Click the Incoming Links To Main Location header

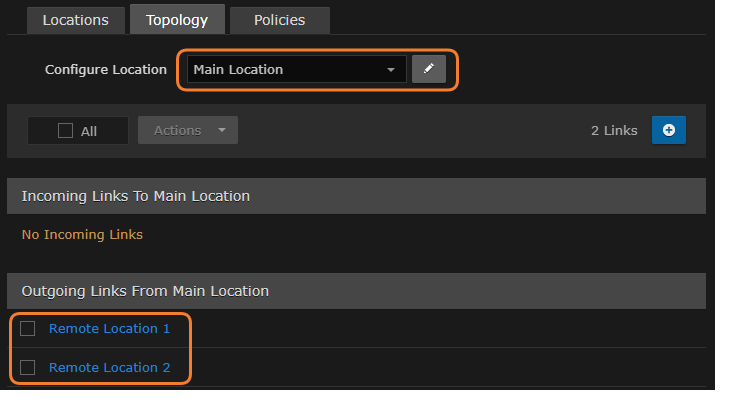pos(136,196)
